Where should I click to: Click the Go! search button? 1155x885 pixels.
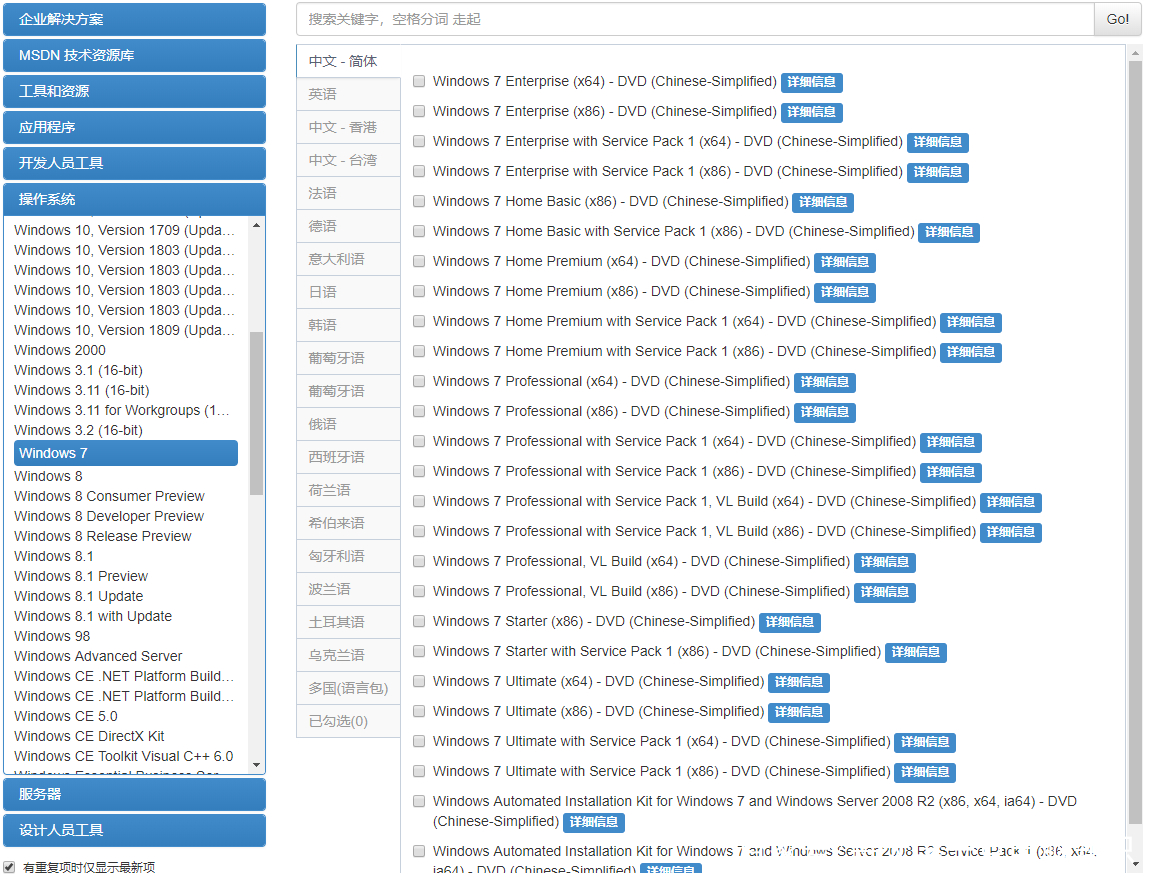point(1117,19)
